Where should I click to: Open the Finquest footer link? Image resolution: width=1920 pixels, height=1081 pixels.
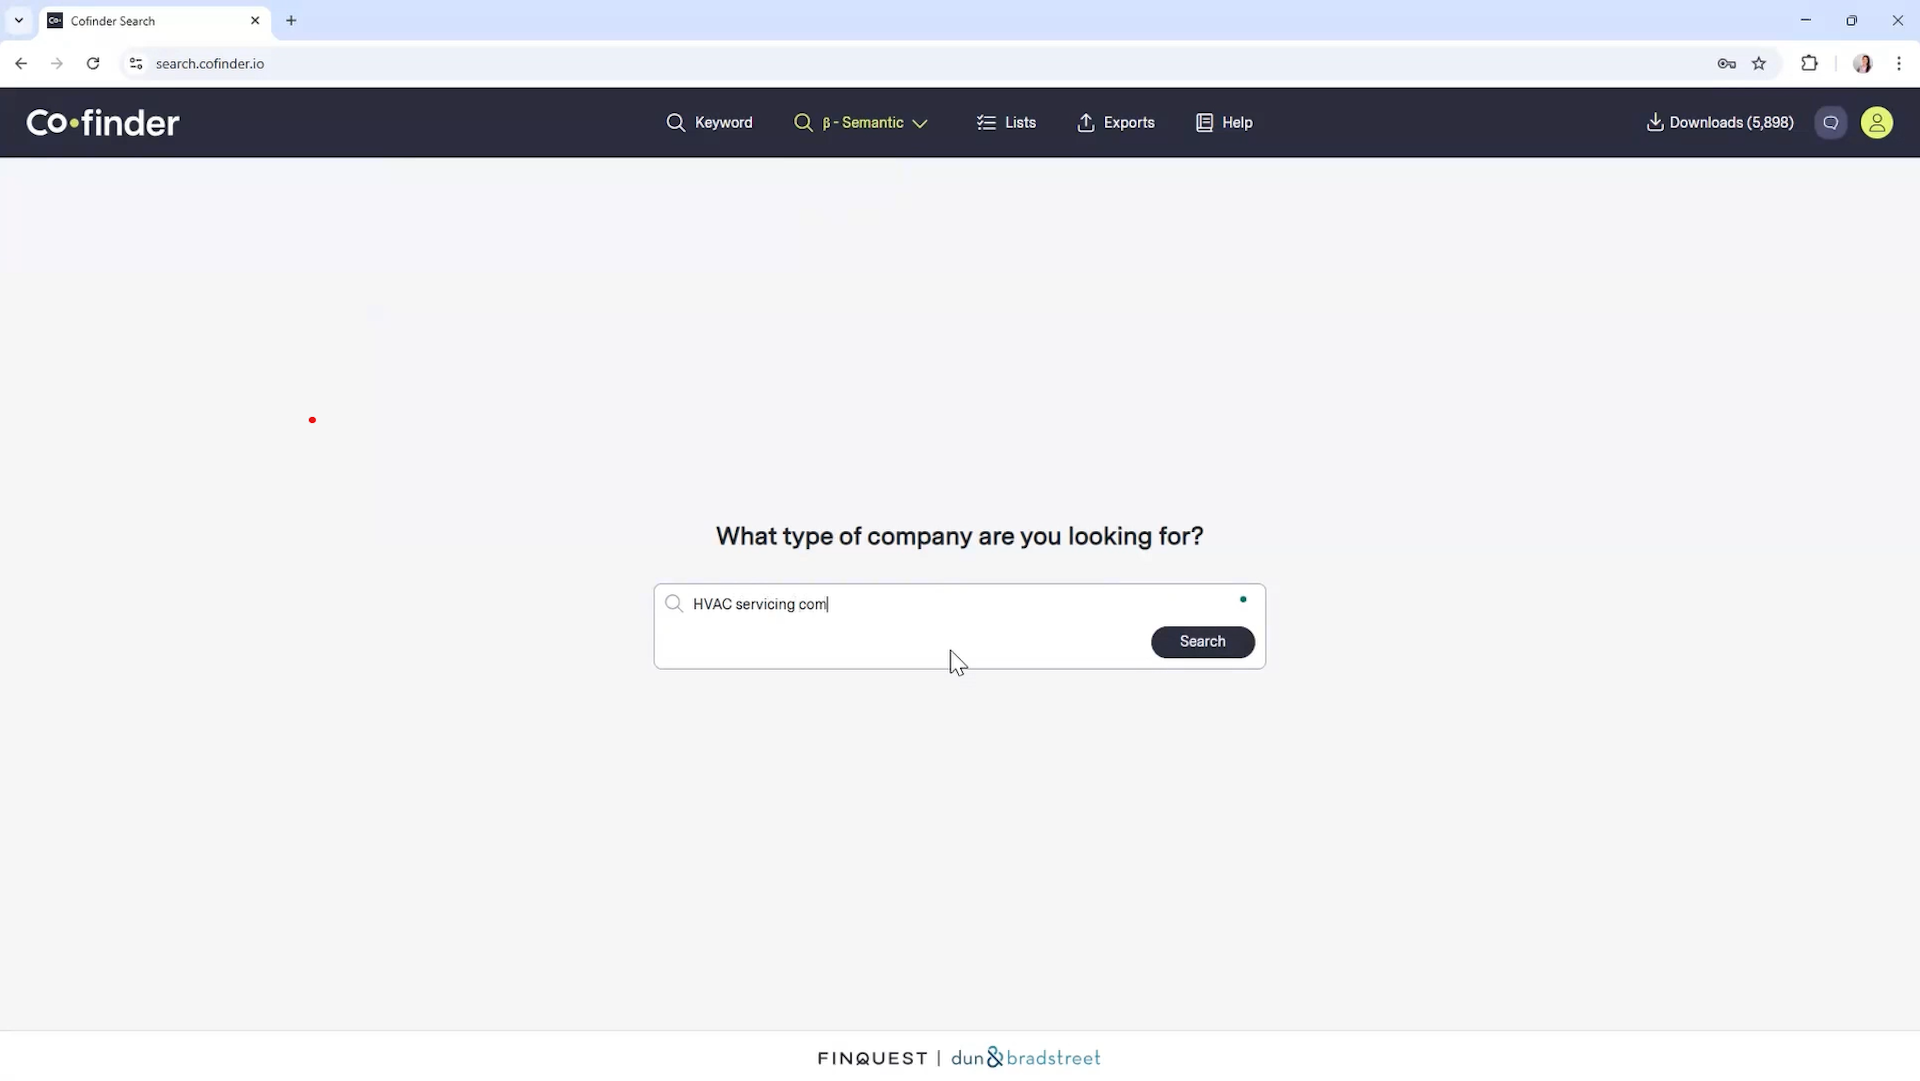pos(872,1058)
